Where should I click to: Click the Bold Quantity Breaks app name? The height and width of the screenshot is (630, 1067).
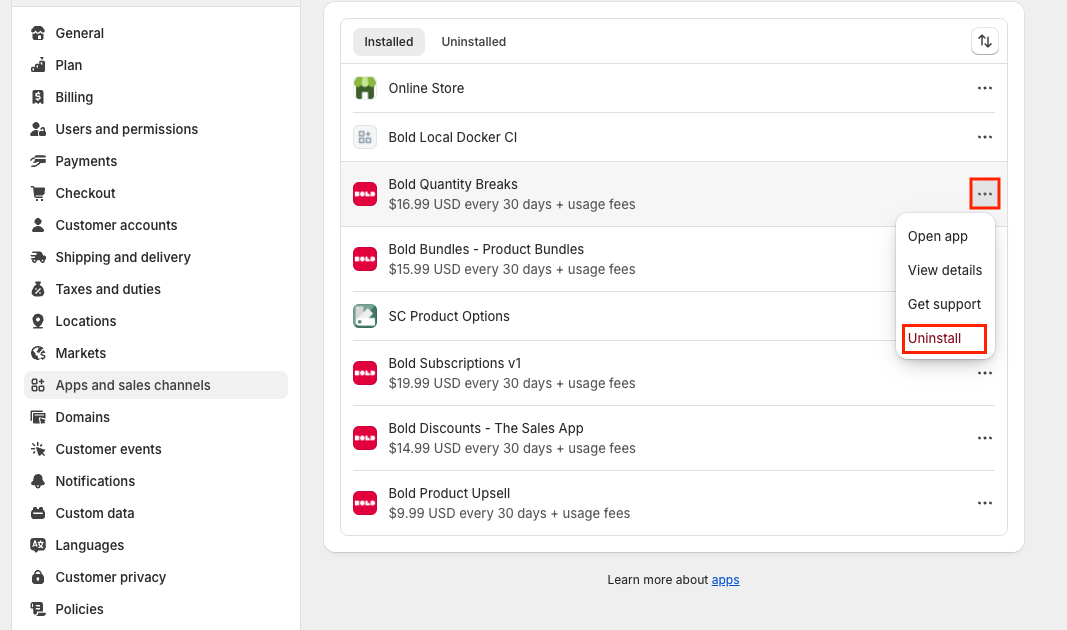[x=453, y=184]
